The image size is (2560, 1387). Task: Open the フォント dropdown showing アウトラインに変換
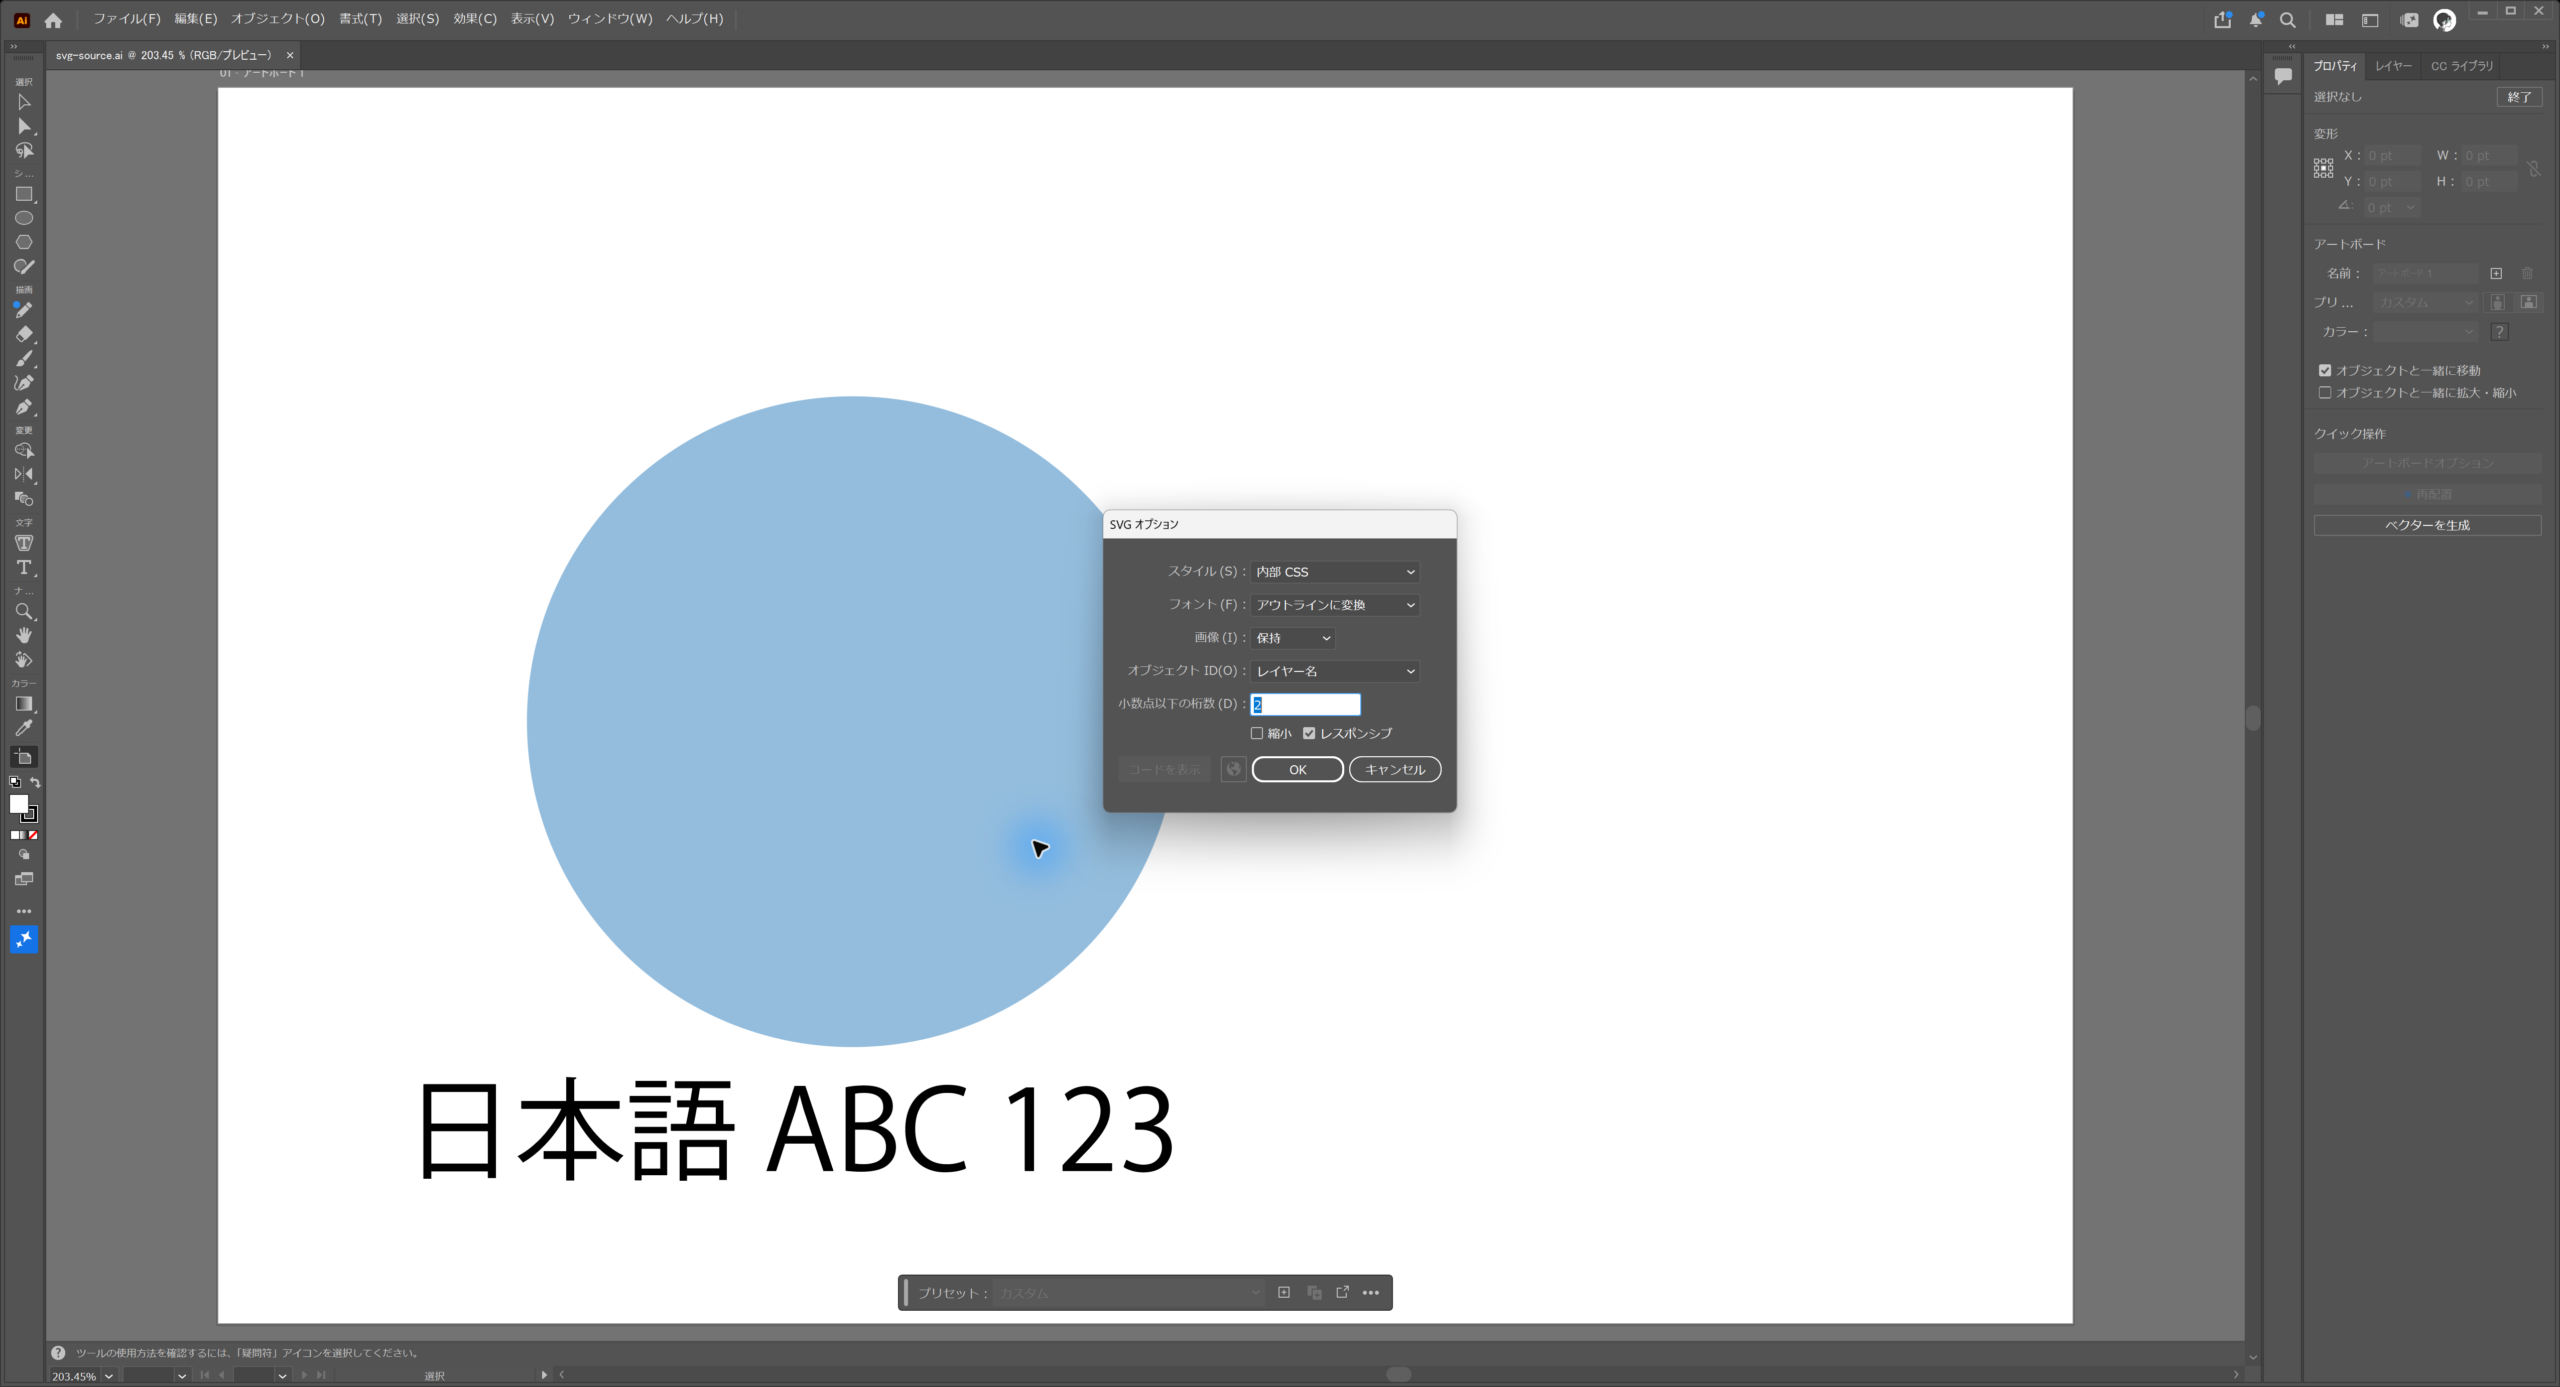coord(1335,605)
